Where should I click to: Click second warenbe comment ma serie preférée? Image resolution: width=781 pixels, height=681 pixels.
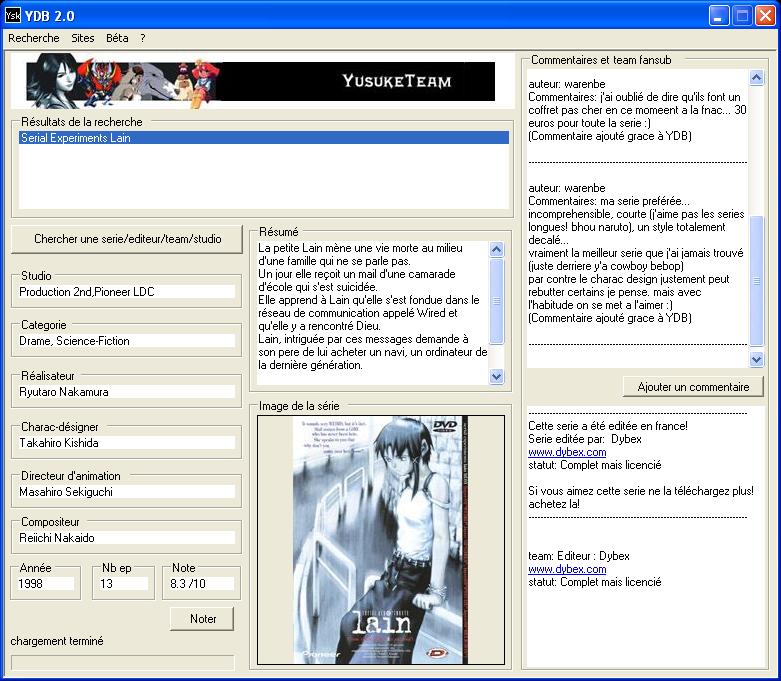point(636,253)
